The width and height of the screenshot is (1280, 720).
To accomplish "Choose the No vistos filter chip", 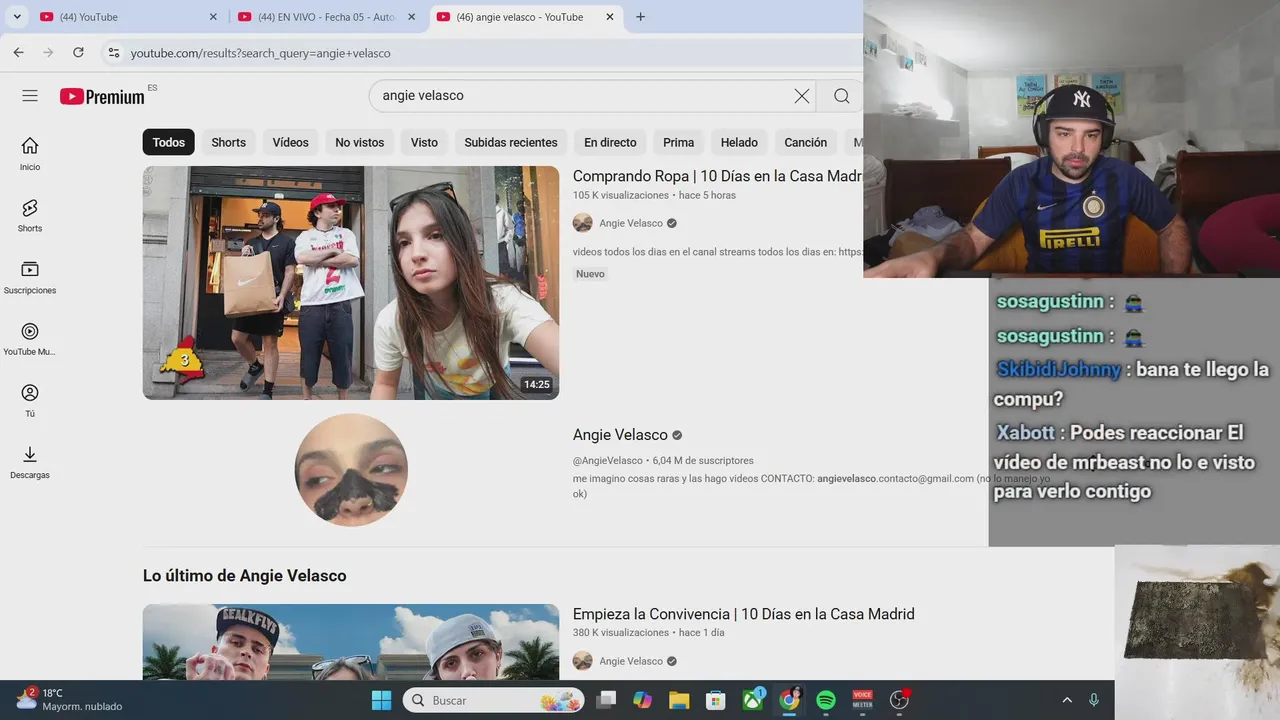I will [359, 142].
